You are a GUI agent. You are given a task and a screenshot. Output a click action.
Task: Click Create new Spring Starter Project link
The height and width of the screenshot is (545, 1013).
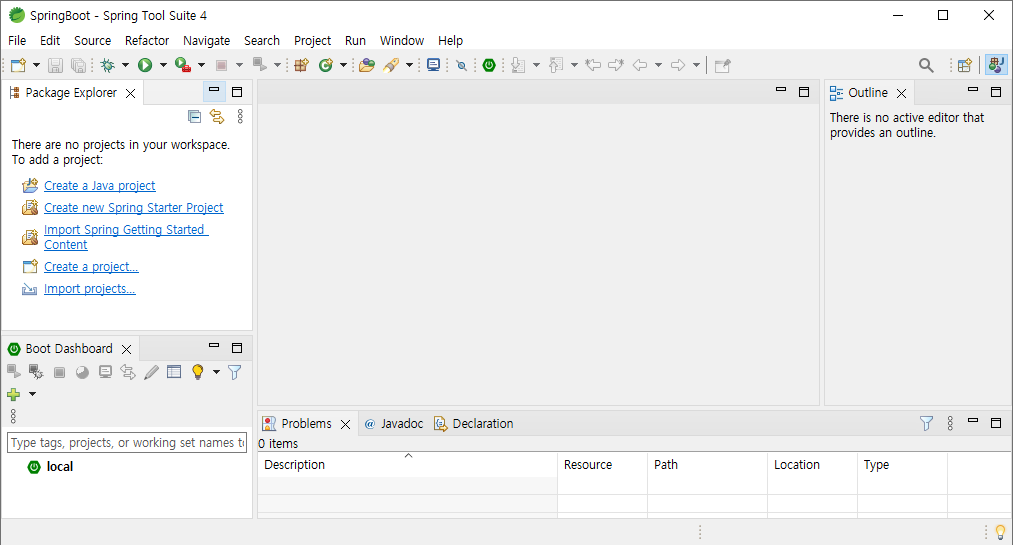click(x=134, y=208)
